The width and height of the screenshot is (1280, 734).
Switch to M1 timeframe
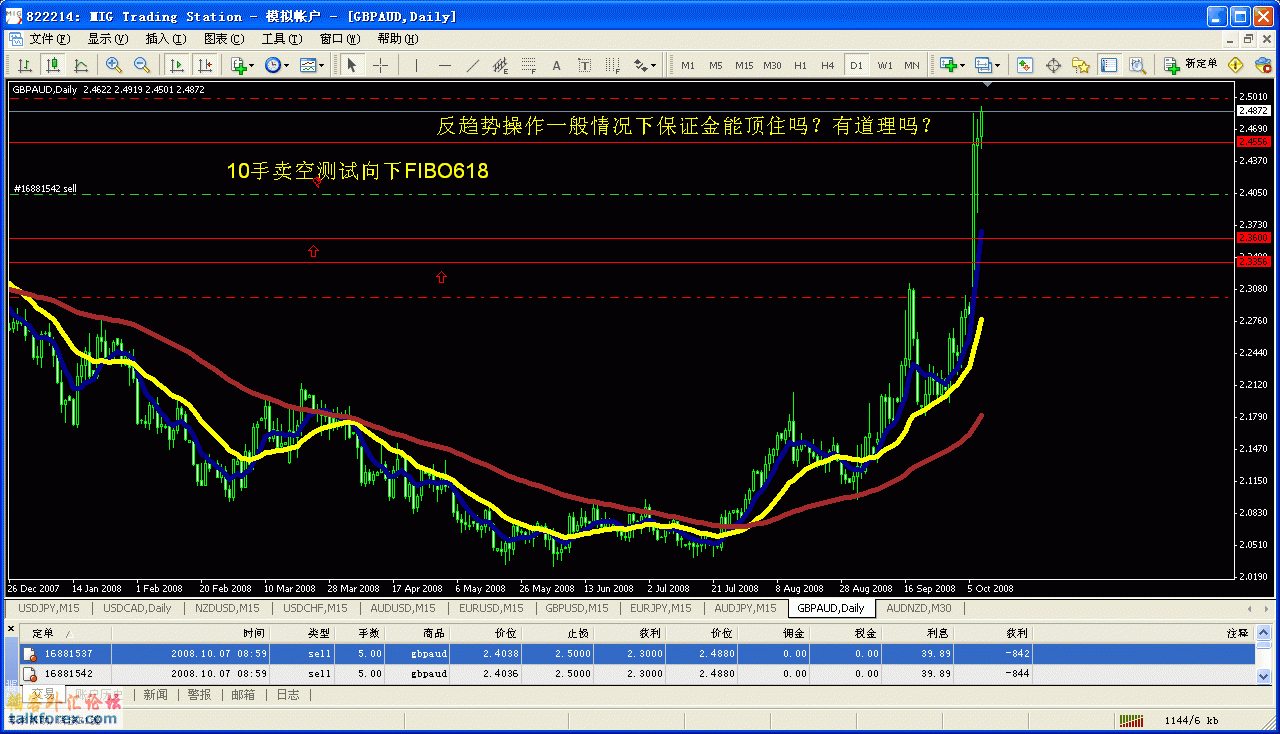pyautogui.click(x=688, y=65)
